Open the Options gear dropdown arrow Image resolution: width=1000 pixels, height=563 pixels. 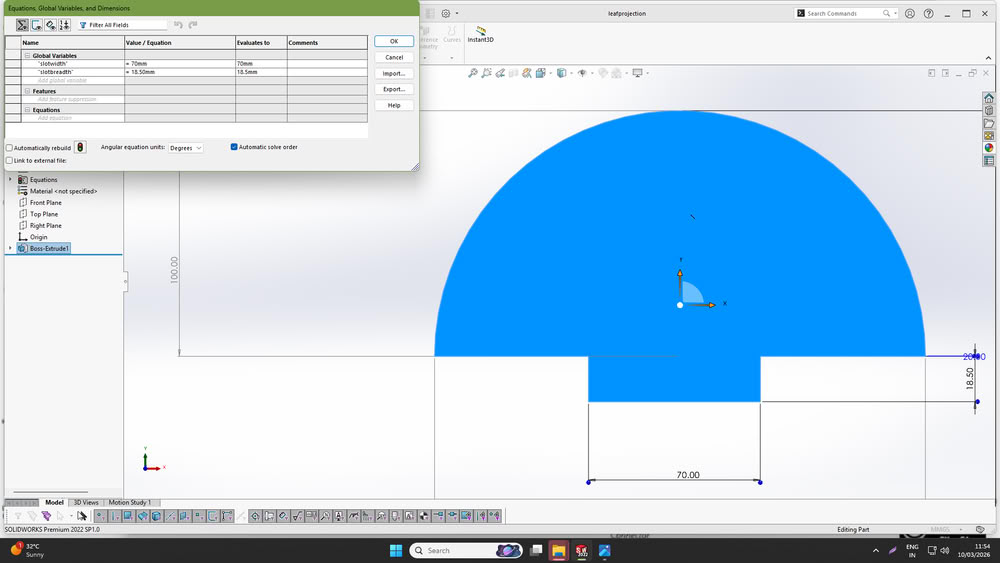457,13
